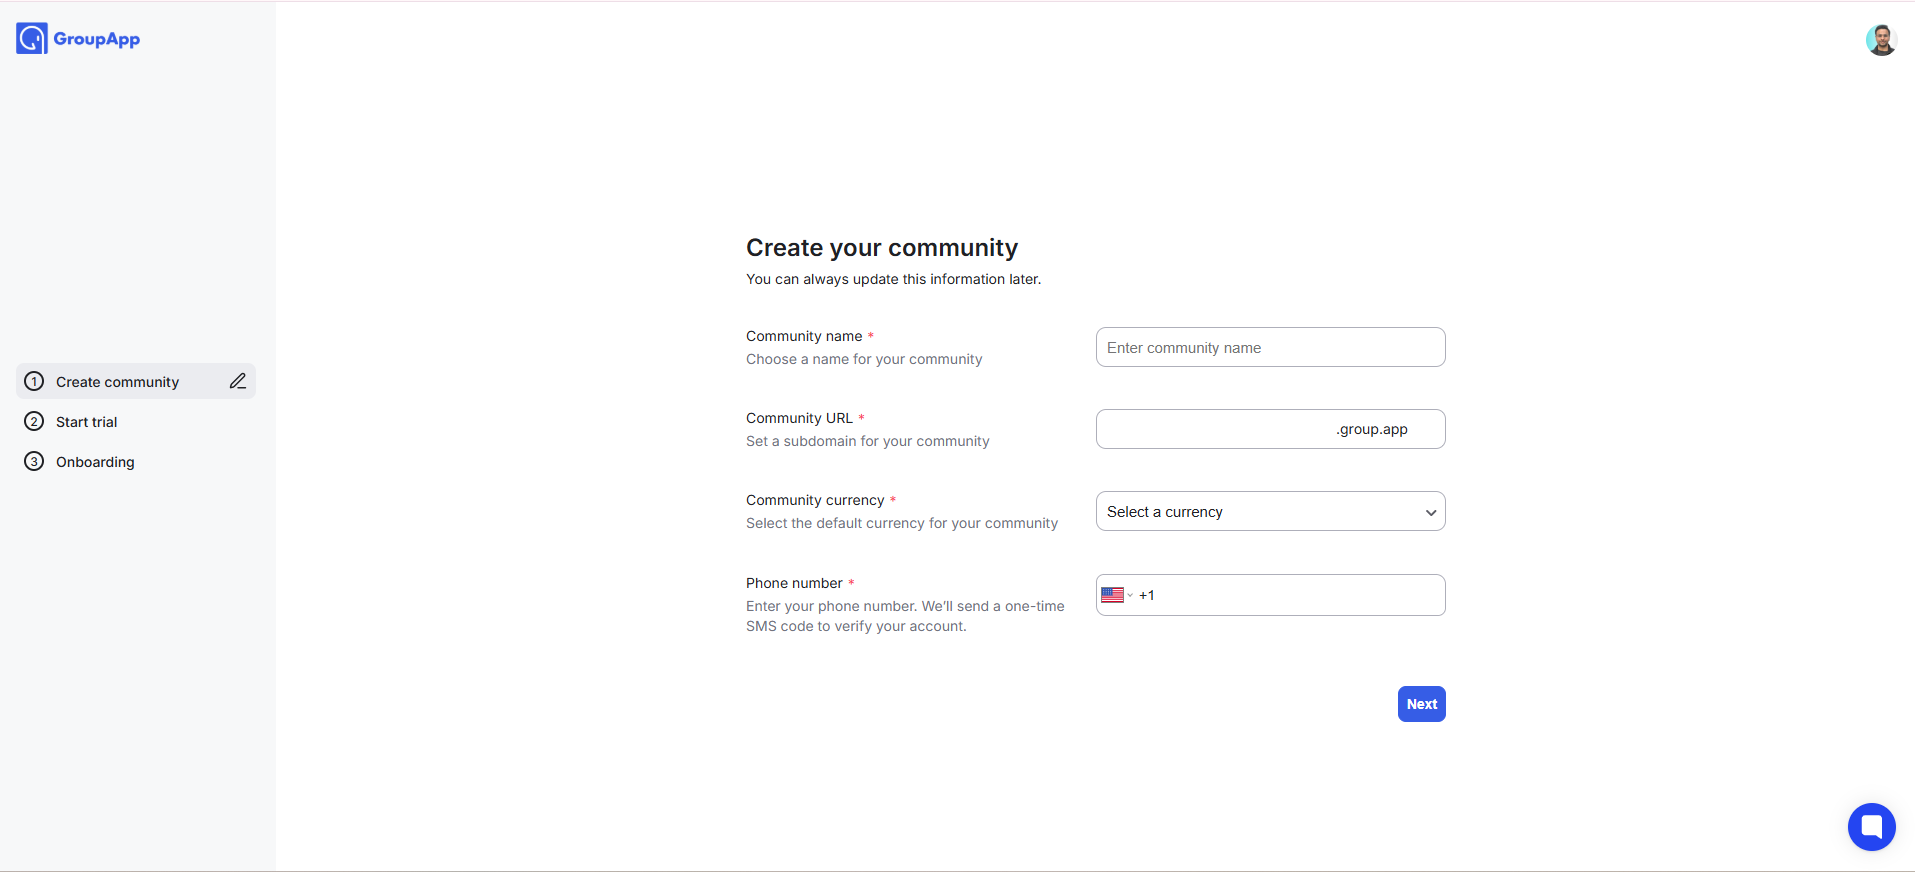Click the US flag country icon
1915x872 pixels.
(x=1112, y=595)
